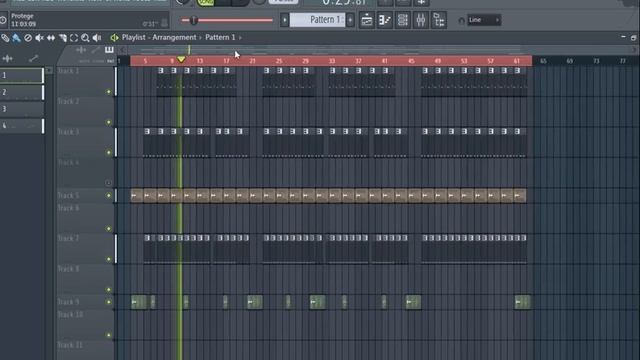Mute Track 1 via its green LED

tap(109, 92)
